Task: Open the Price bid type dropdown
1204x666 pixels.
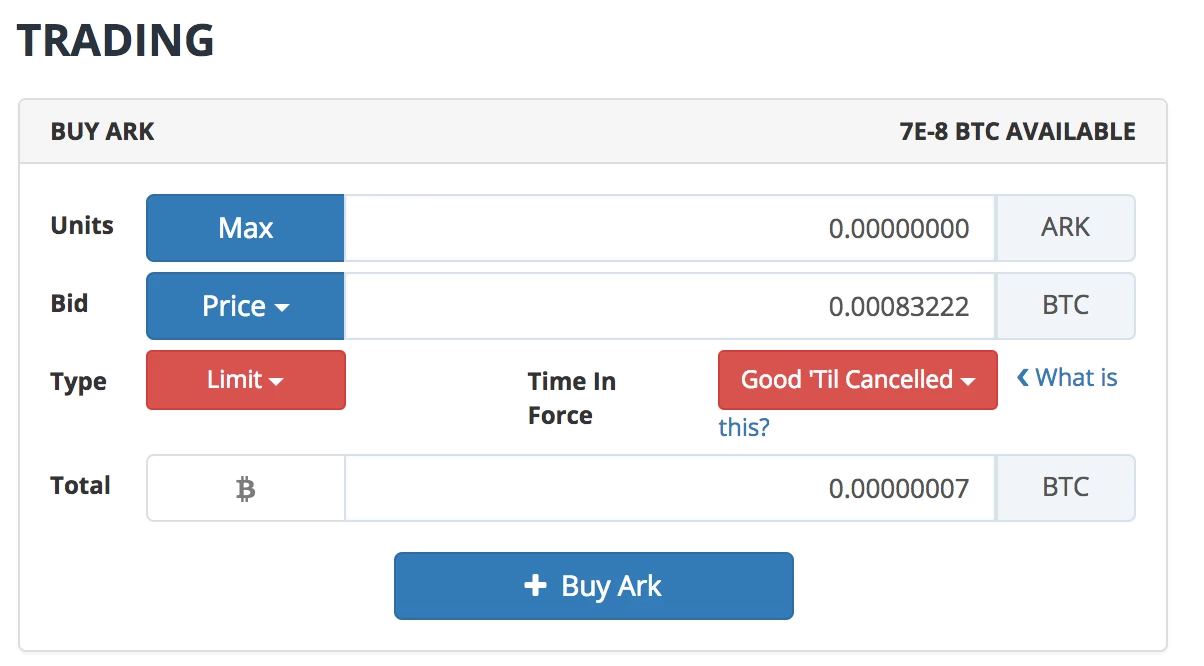Action: point(245,306)
